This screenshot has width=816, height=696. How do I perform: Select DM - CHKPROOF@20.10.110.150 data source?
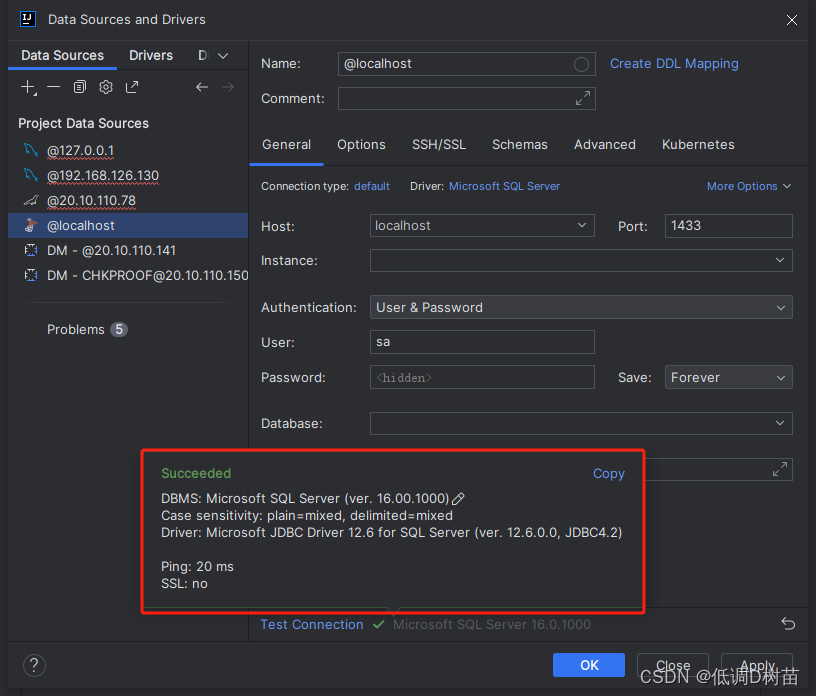pos(128,275)
